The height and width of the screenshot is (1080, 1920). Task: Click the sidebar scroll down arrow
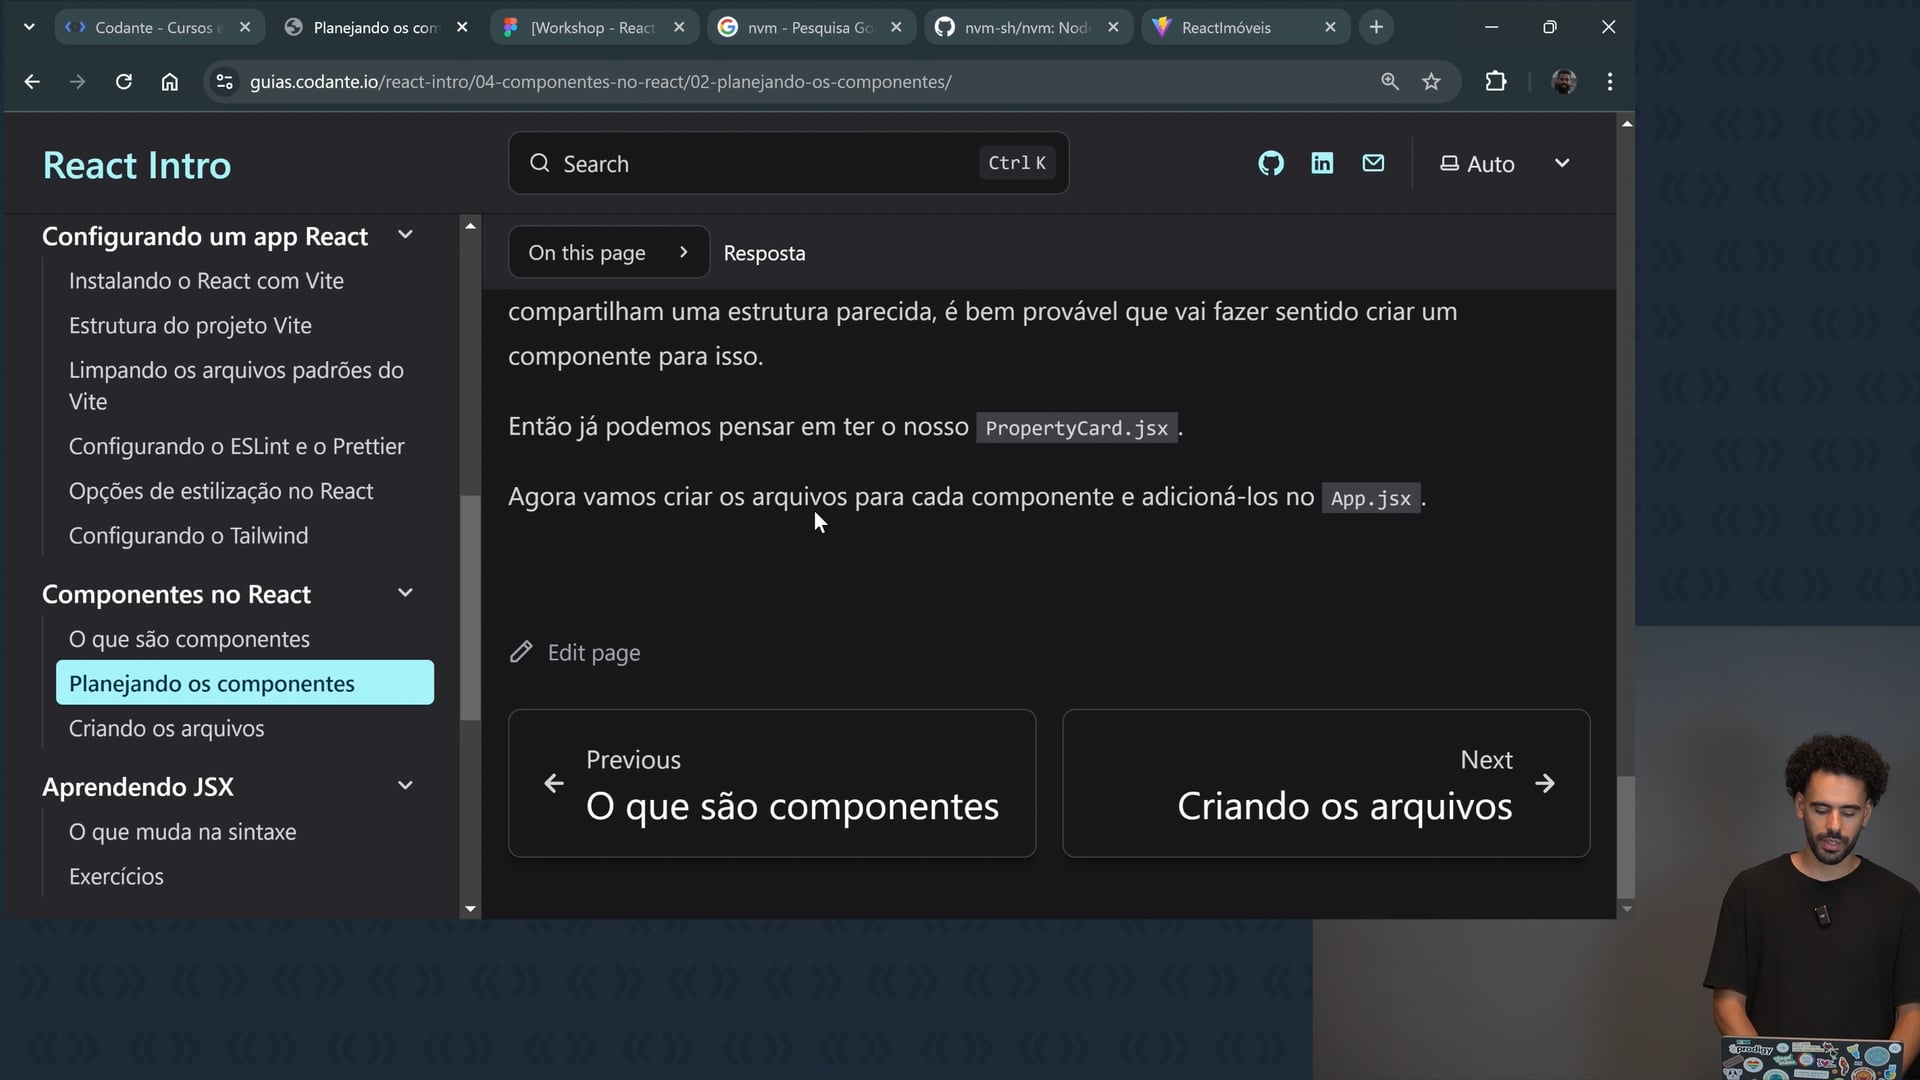470,909
